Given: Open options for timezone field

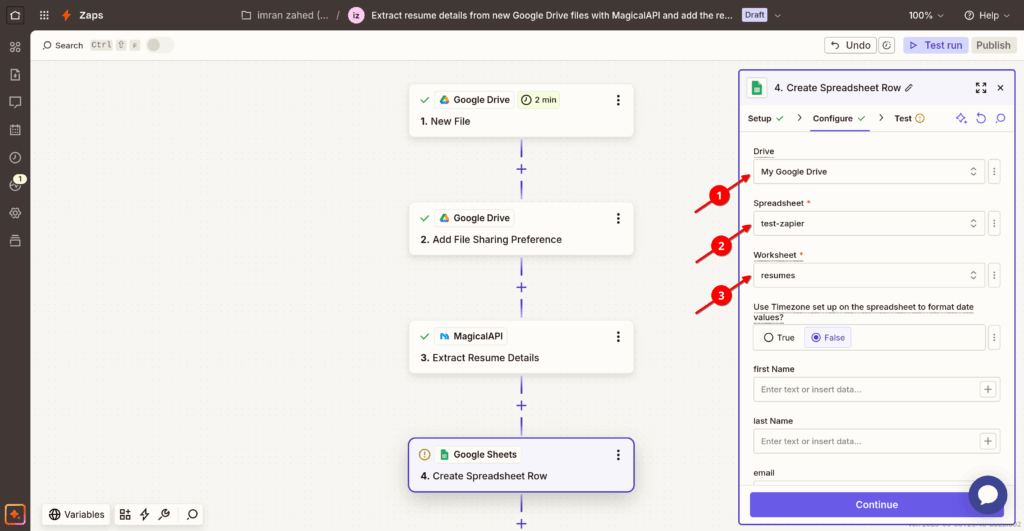Looking at the screenshot, I should (x=994, y=338).
